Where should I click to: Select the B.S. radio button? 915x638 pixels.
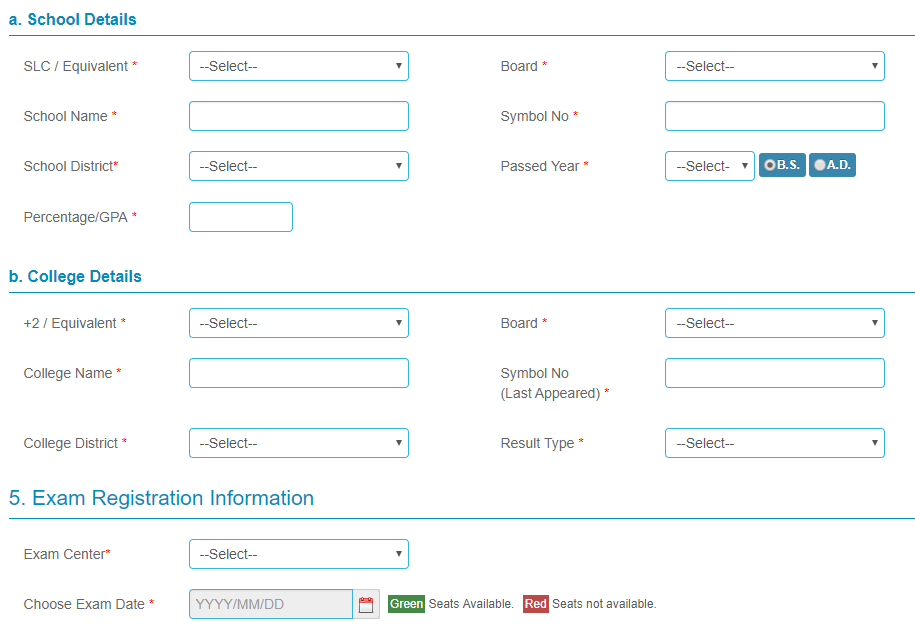[770, 165]
